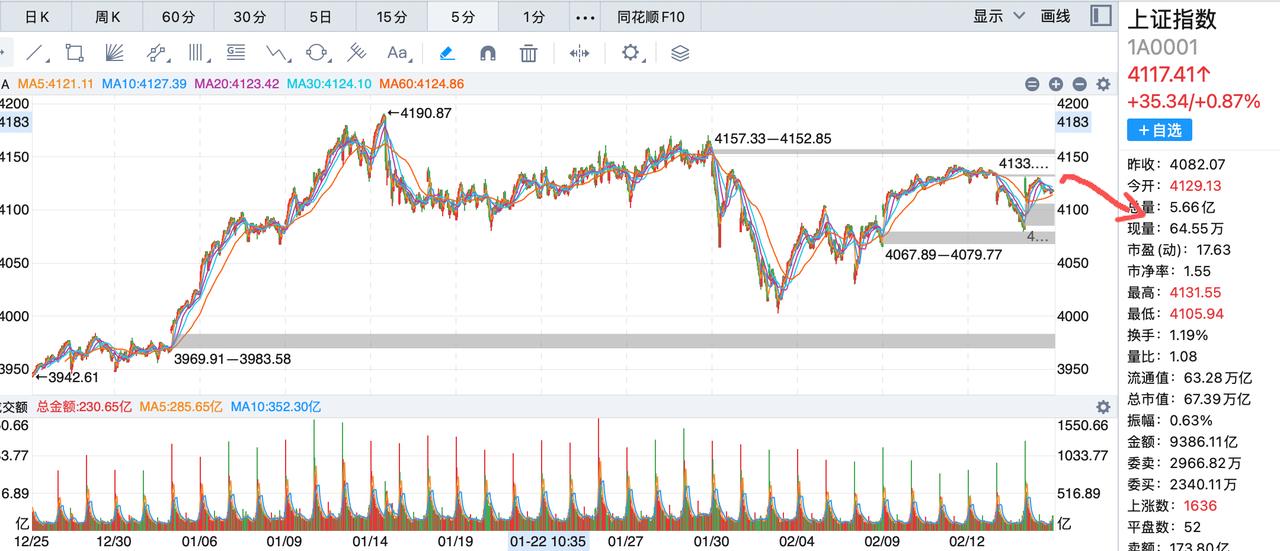Click the MA30:4124.10 indicator label
Screen dimensions: 1280x551
(x=329, y=84)
